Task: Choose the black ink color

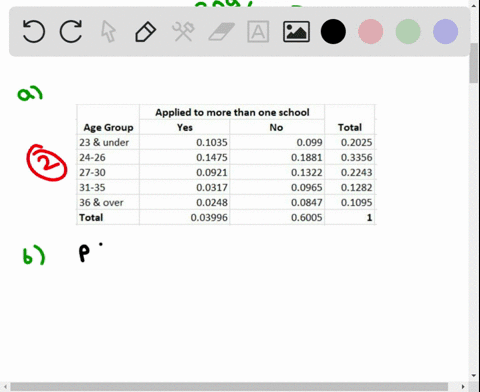Action: pyautogui.click(x=333, y=31)
